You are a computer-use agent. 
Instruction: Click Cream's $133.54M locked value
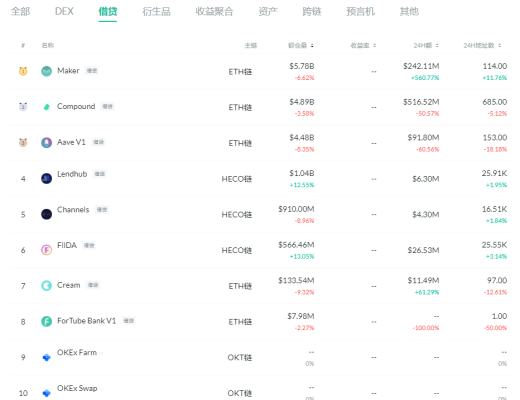(x=296, y=280)
